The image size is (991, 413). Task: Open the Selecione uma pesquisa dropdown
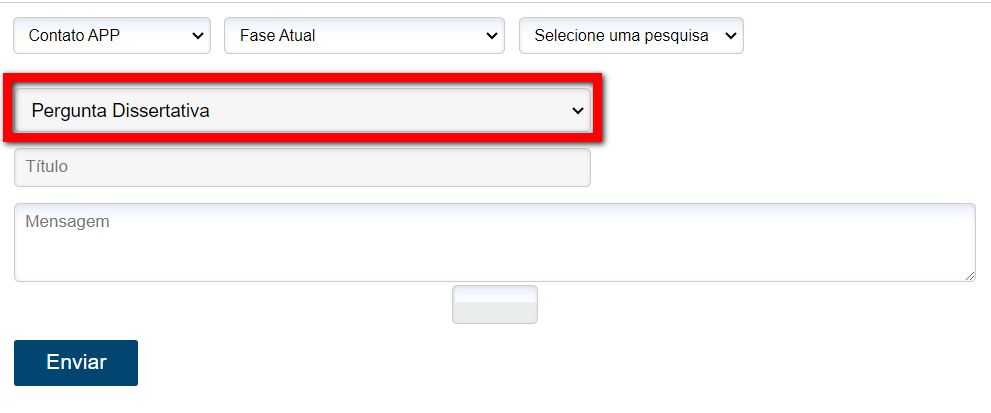631,36
